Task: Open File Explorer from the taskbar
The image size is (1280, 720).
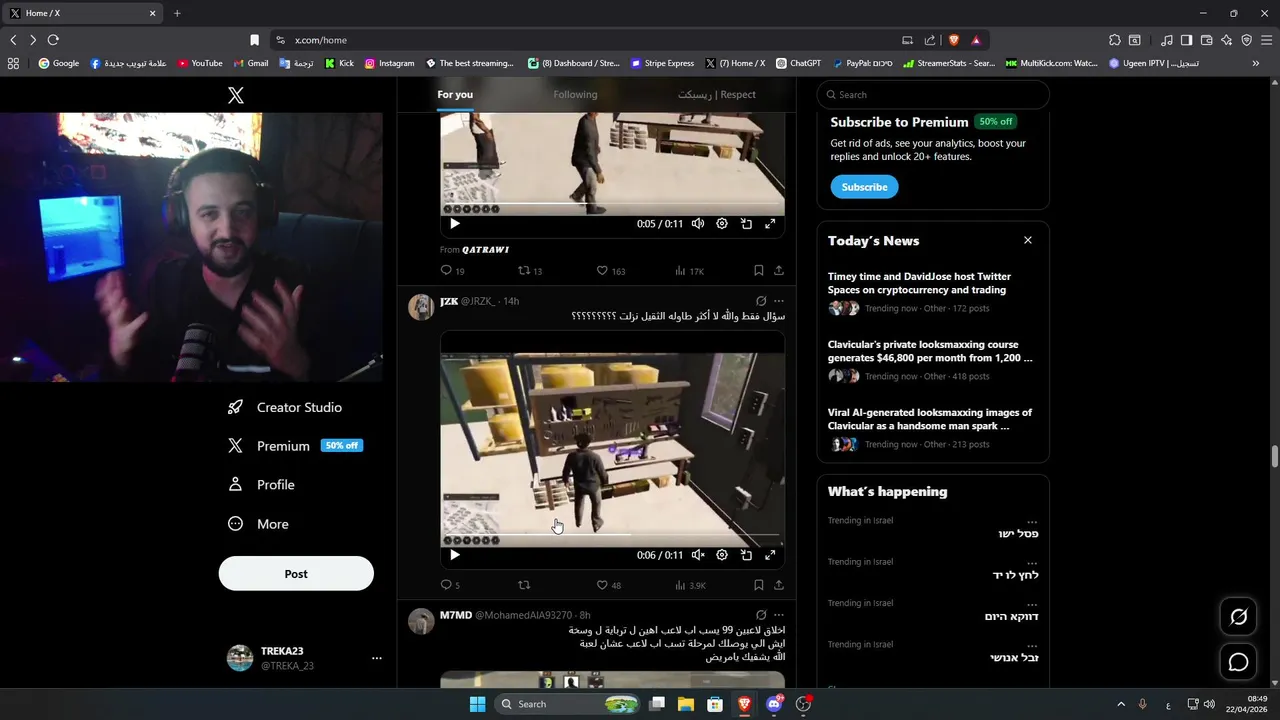Action: tap(686, 704)
